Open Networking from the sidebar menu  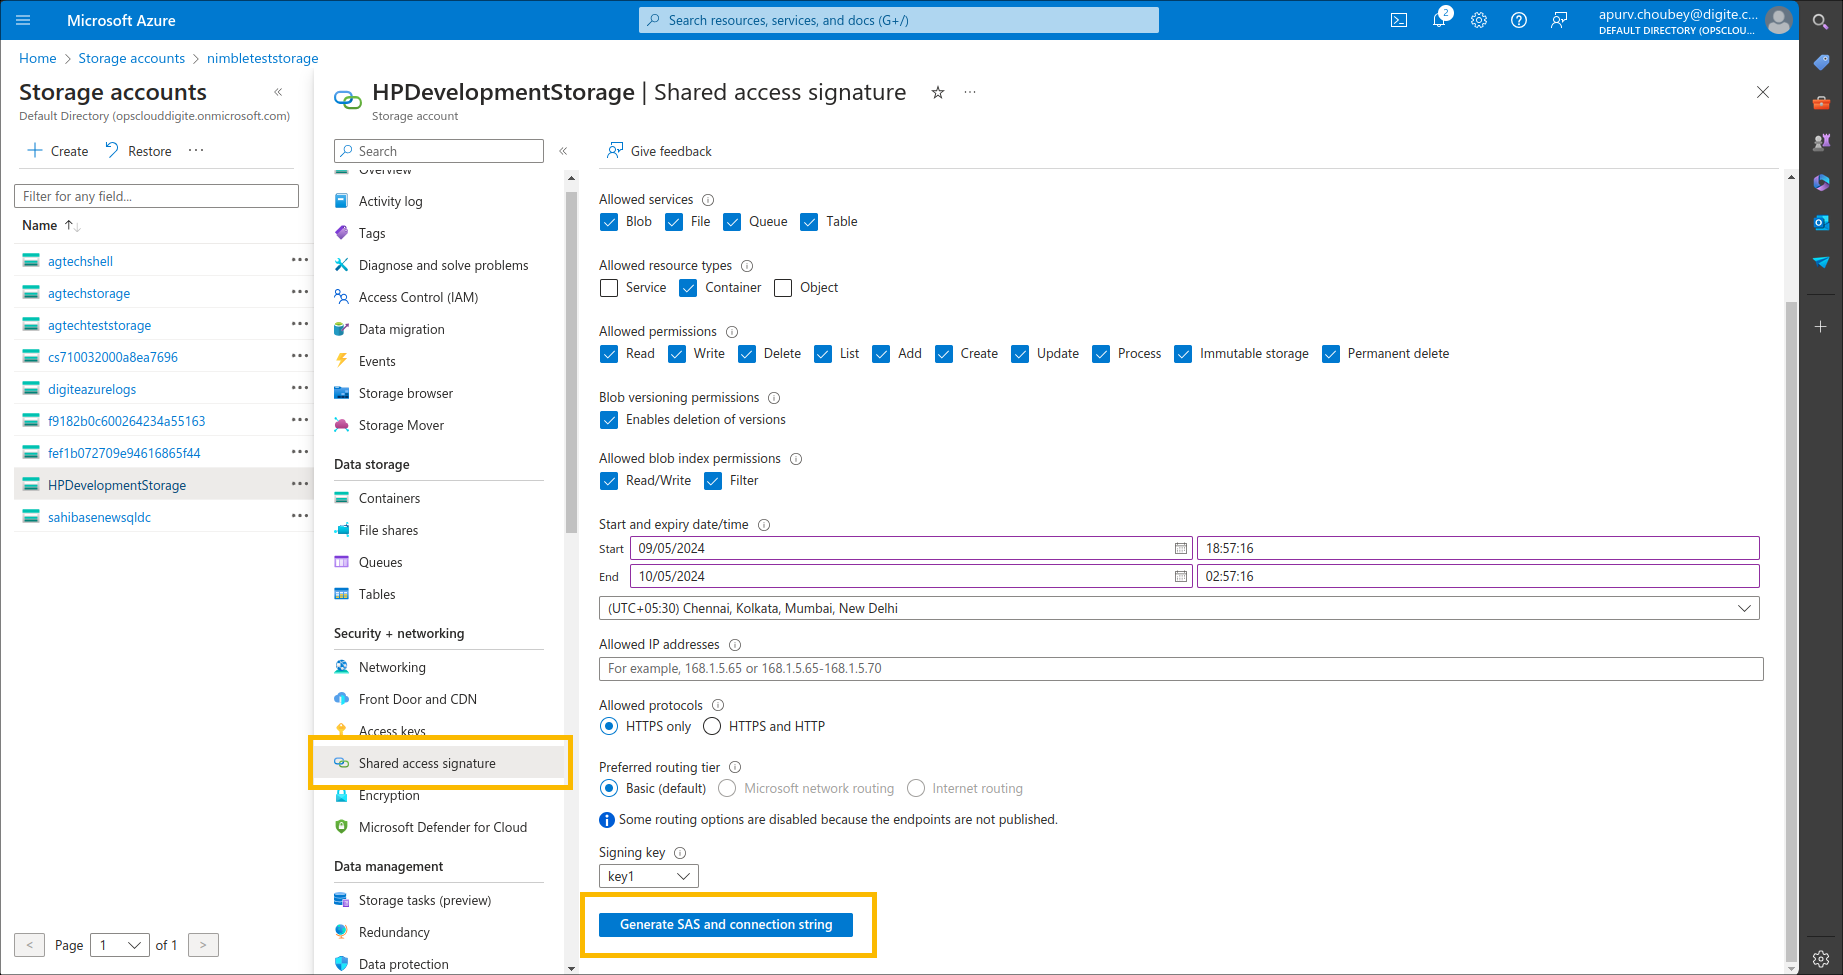coord(392,667)
